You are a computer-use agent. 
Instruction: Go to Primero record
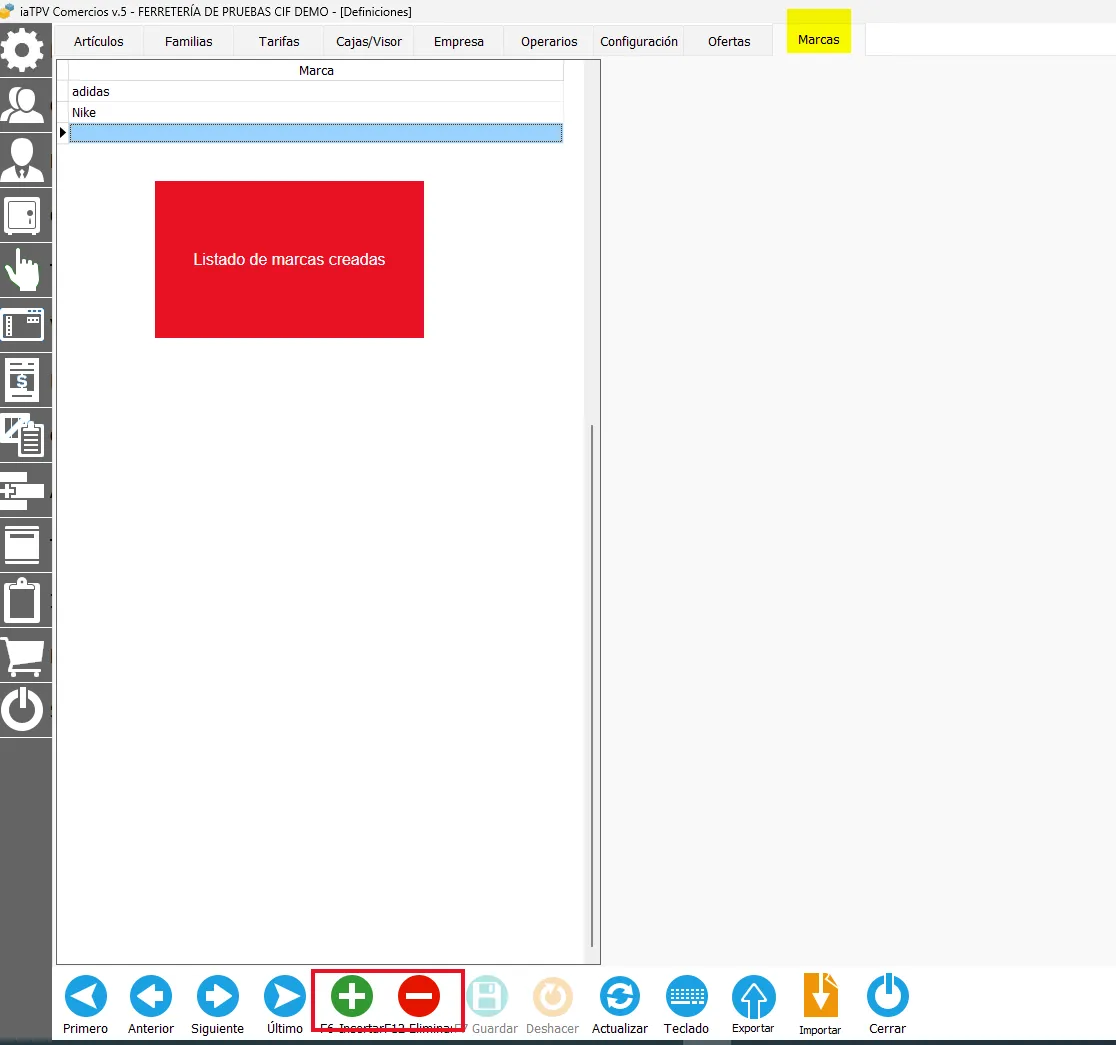point(85,996)
